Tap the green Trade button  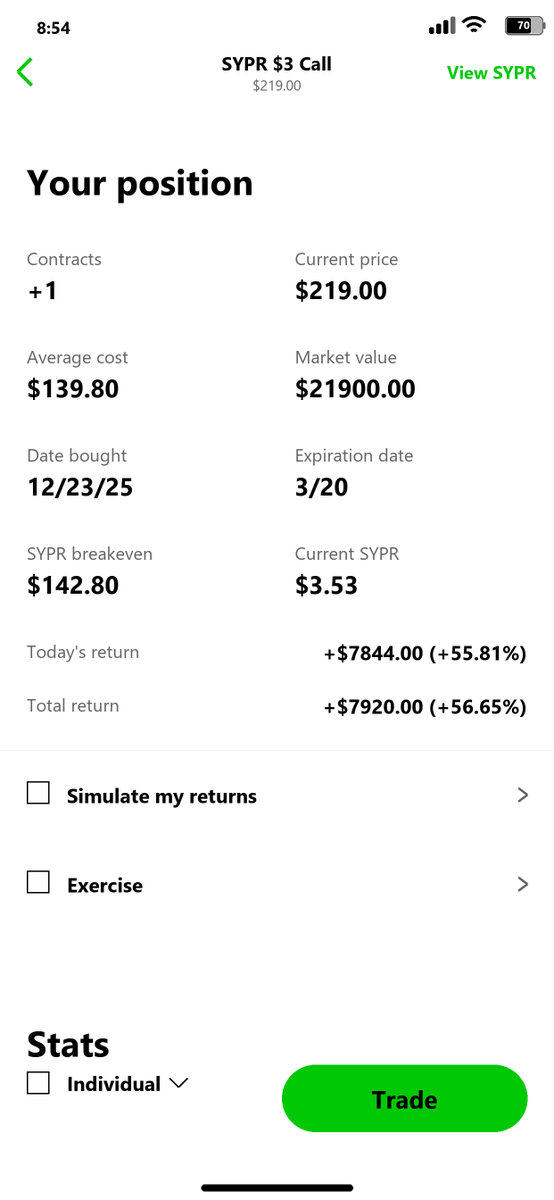pyautogui.click(x=404, y=1099)
